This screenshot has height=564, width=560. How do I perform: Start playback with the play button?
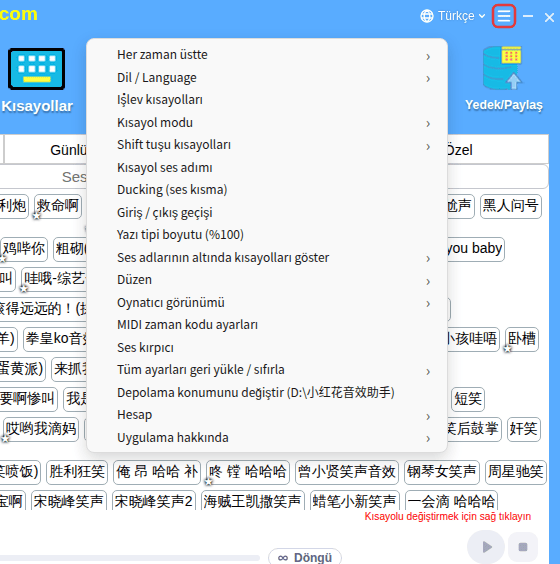point(486,547)
